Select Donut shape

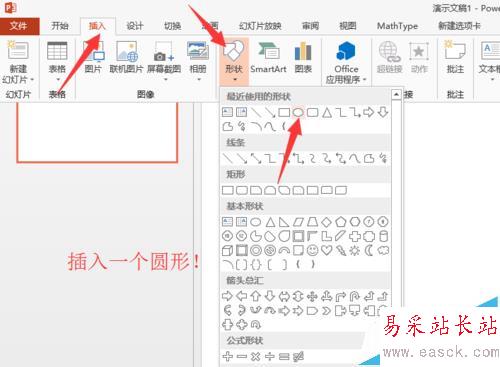[x=256, y=250]
